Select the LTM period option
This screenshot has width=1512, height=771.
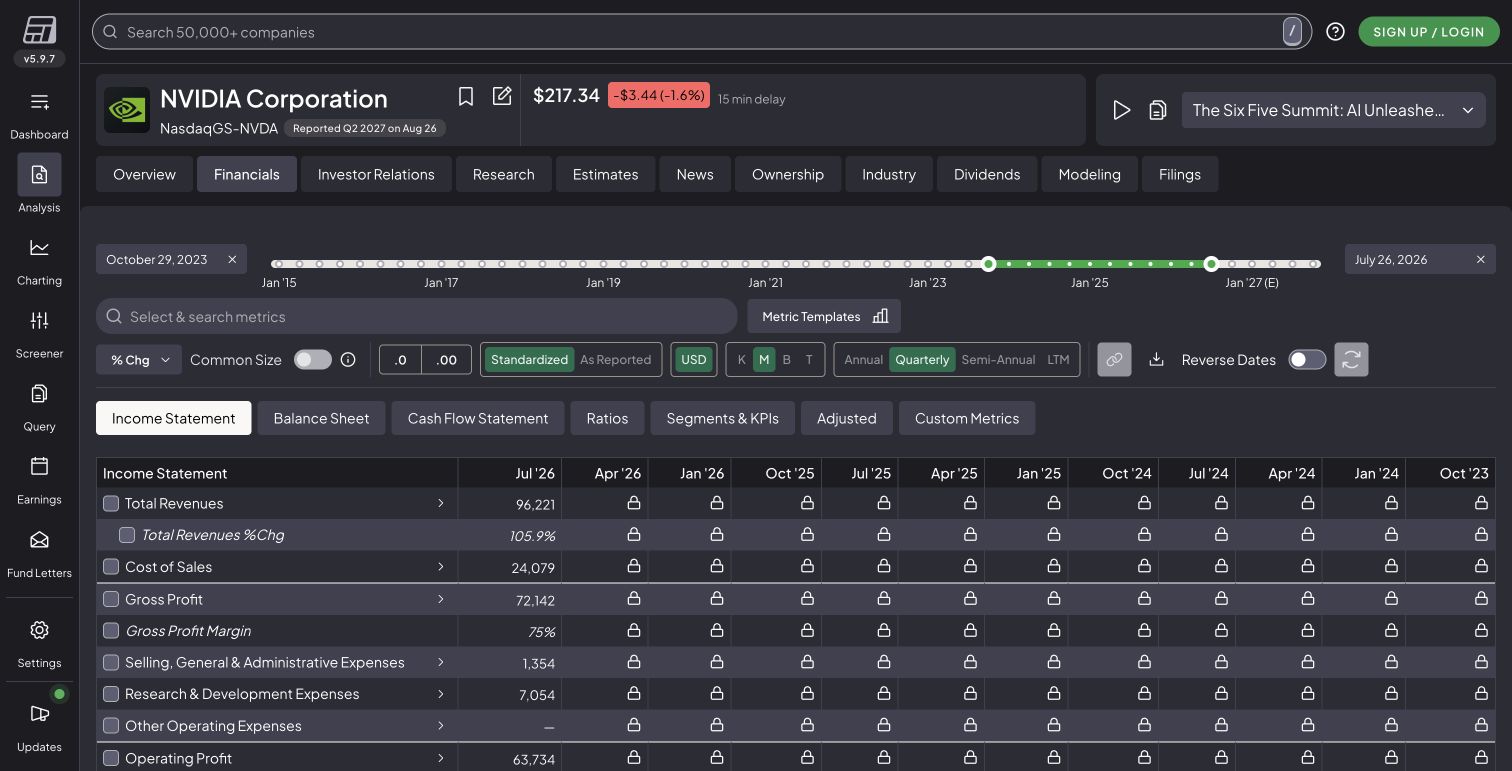[x=1058, y=359]
